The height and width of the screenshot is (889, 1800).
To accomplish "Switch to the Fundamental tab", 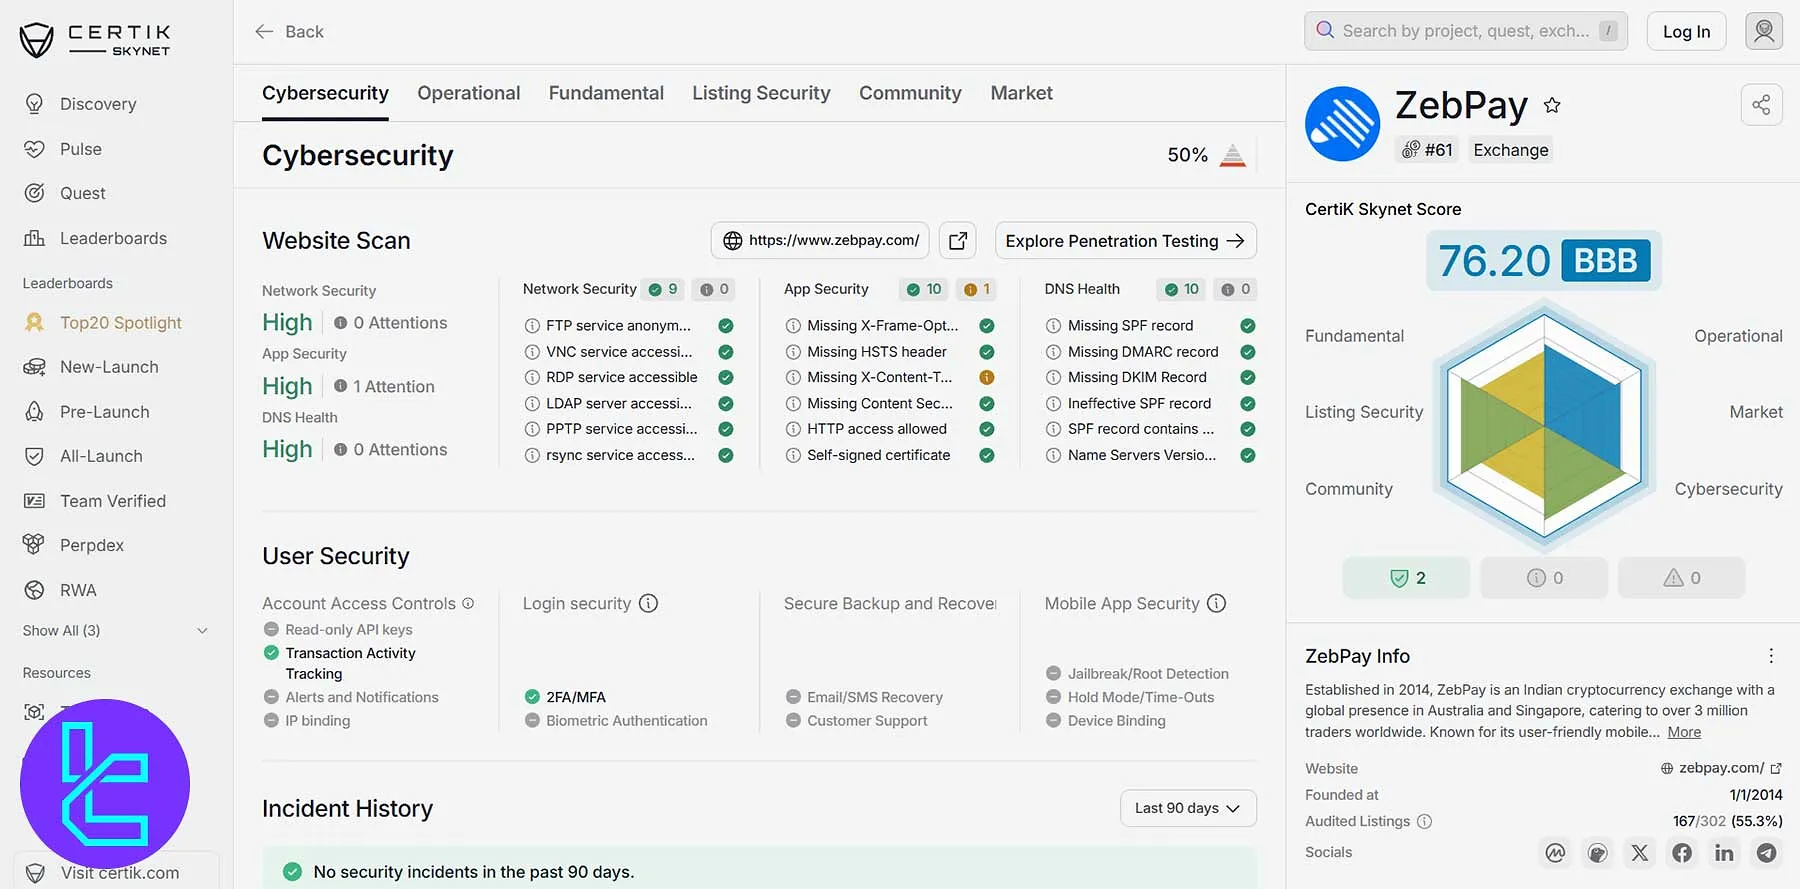I will tap(606, 93).
